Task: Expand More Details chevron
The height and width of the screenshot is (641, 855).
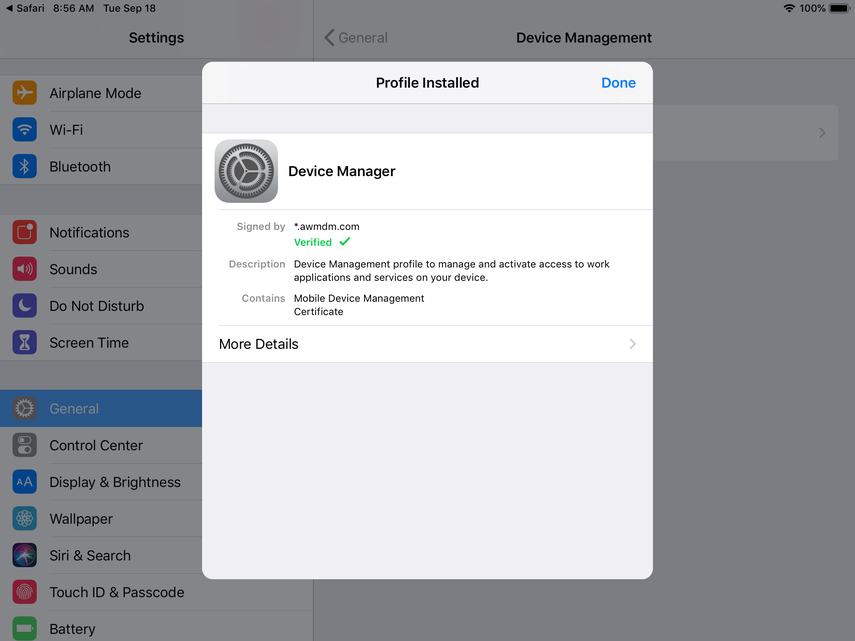Action: pos(632,344)
